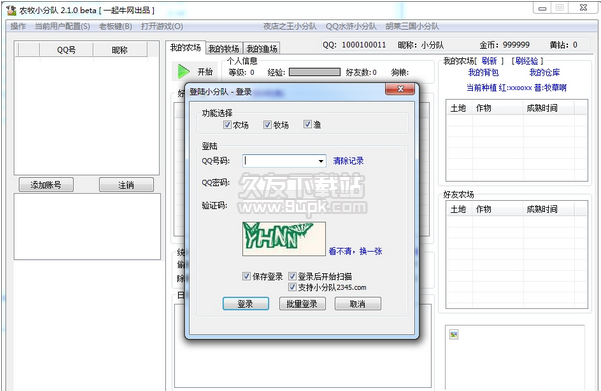The image size is (601, 391).
Task: Open 老板键(B) menu
Action: coord(115,26)
